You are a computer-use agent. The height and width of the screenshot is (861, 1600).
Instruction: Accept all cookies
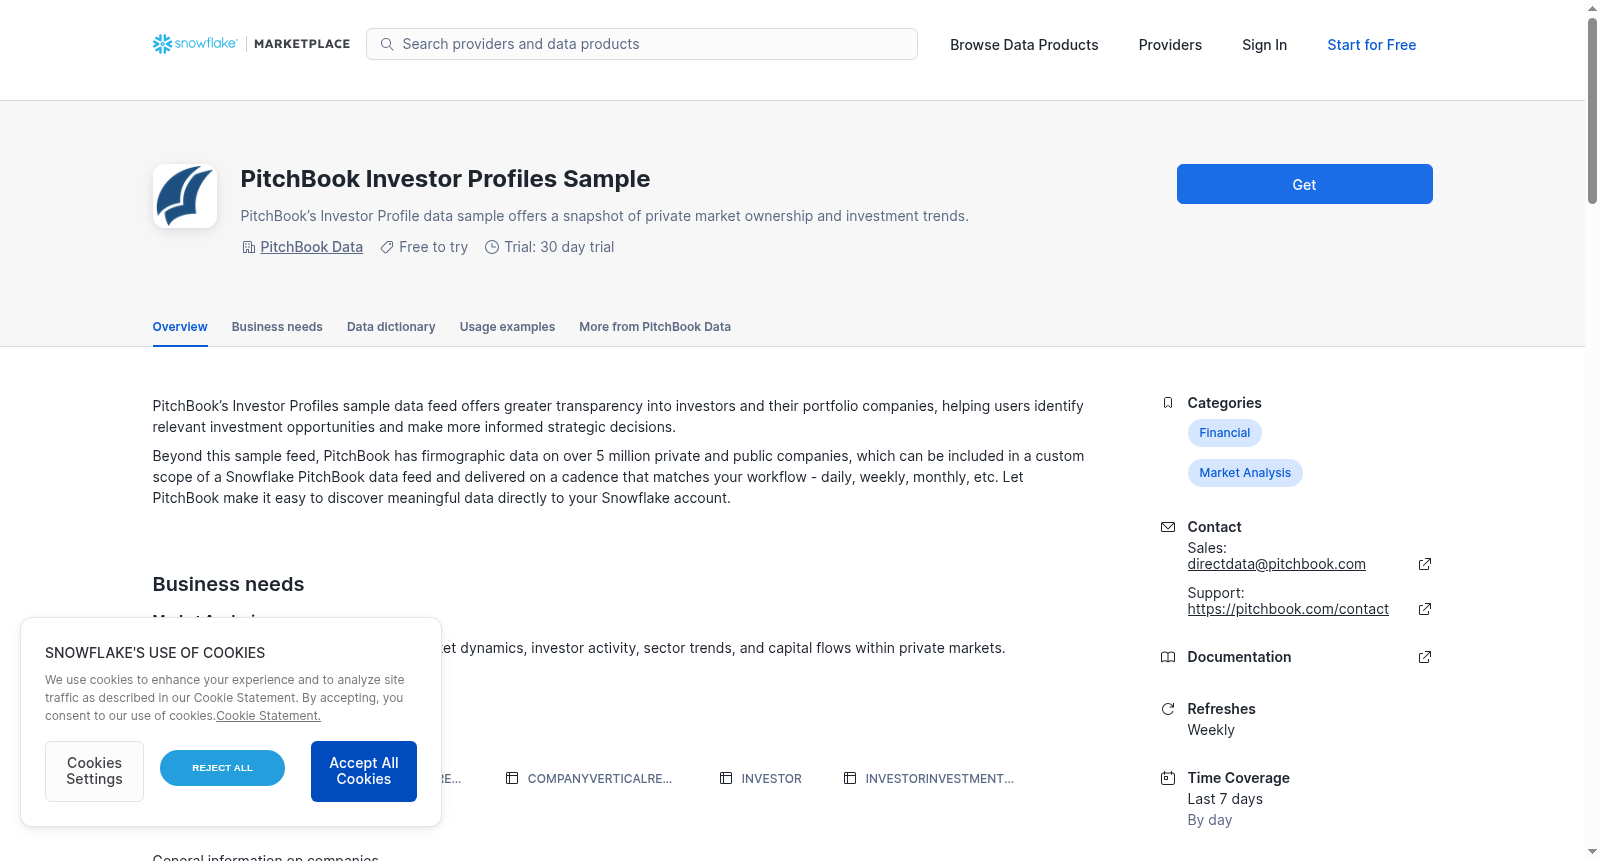click(364, 771)
